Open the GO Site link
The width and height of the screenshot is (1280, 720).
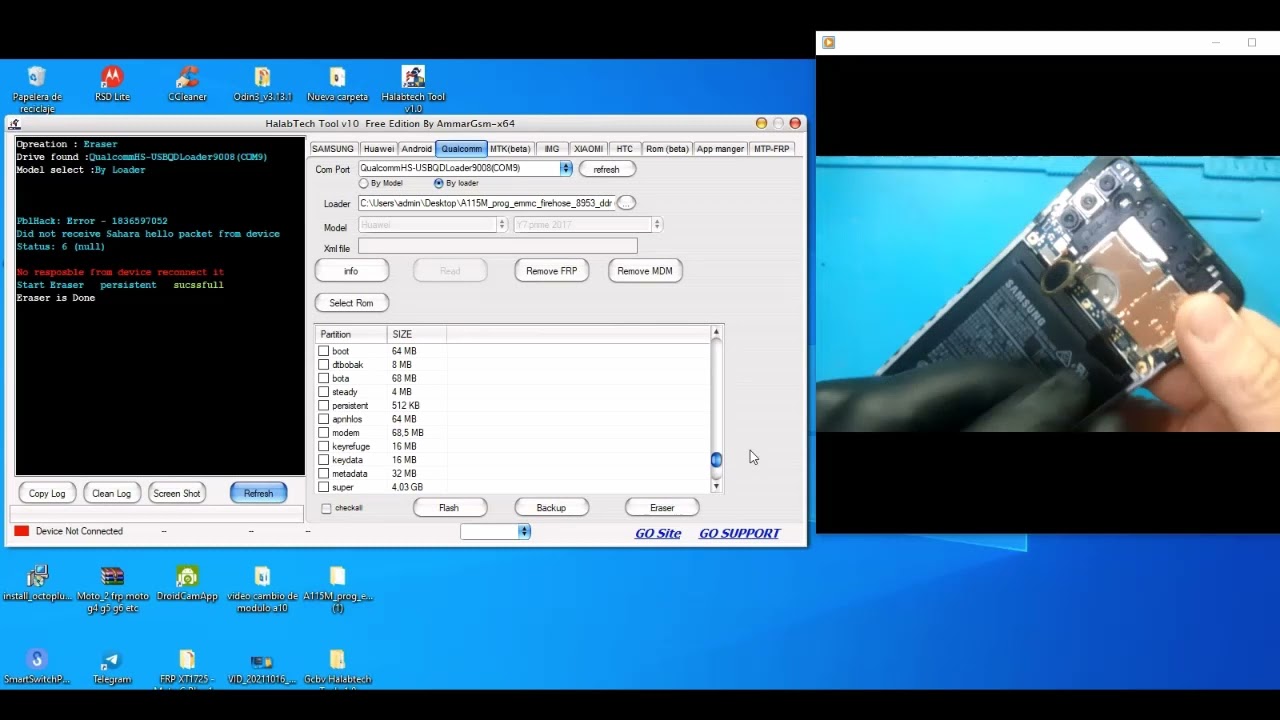point(658,533)
